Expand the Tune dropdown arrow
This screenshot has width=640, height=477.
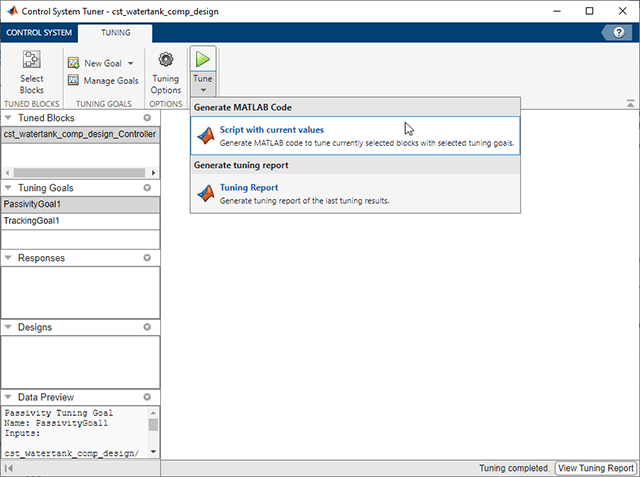click(203, 90)
